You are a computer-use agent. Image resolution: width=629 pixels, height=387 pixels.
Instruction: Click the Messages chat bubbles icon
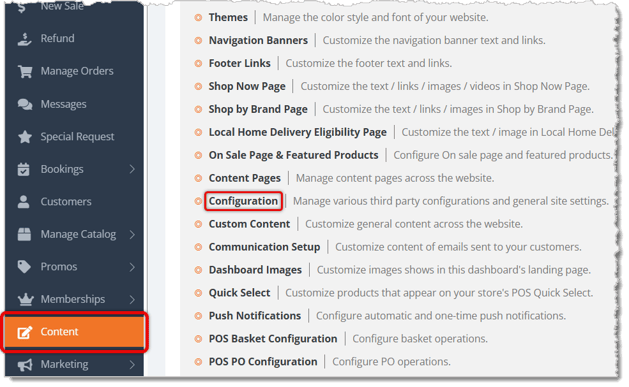25,104
